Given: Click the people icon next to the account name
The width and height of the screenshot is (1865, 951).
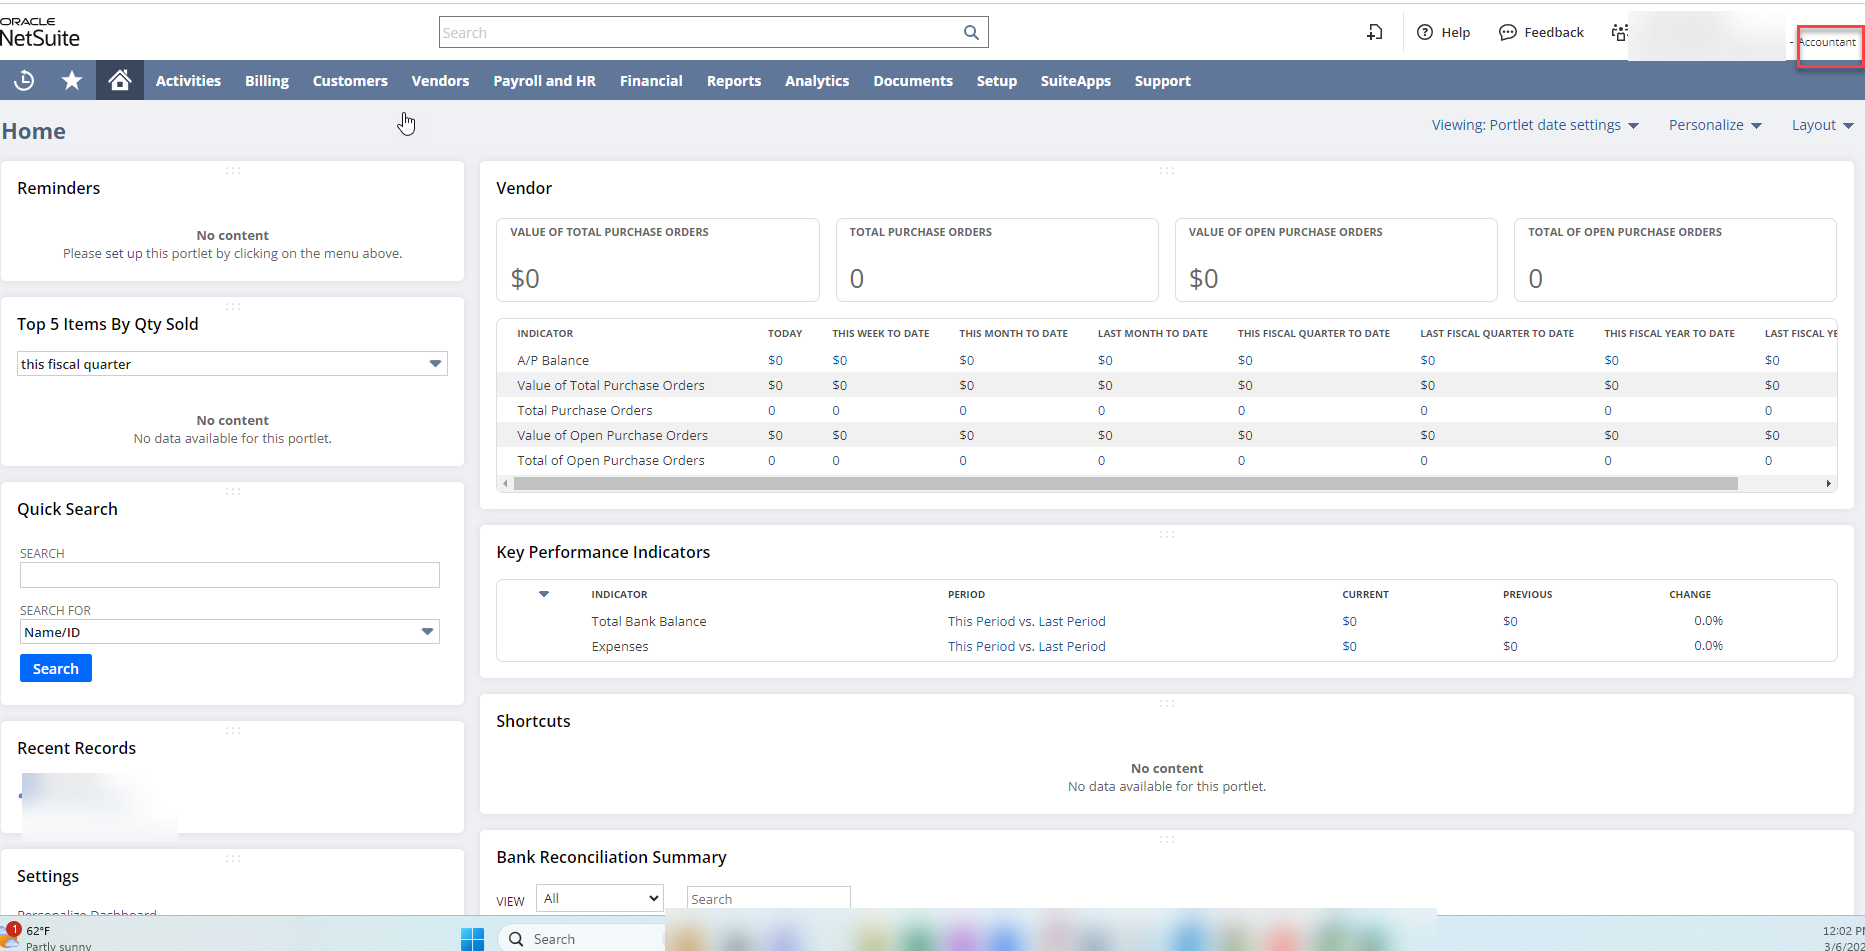Looking at the screenshot, I should [1619, 32].
